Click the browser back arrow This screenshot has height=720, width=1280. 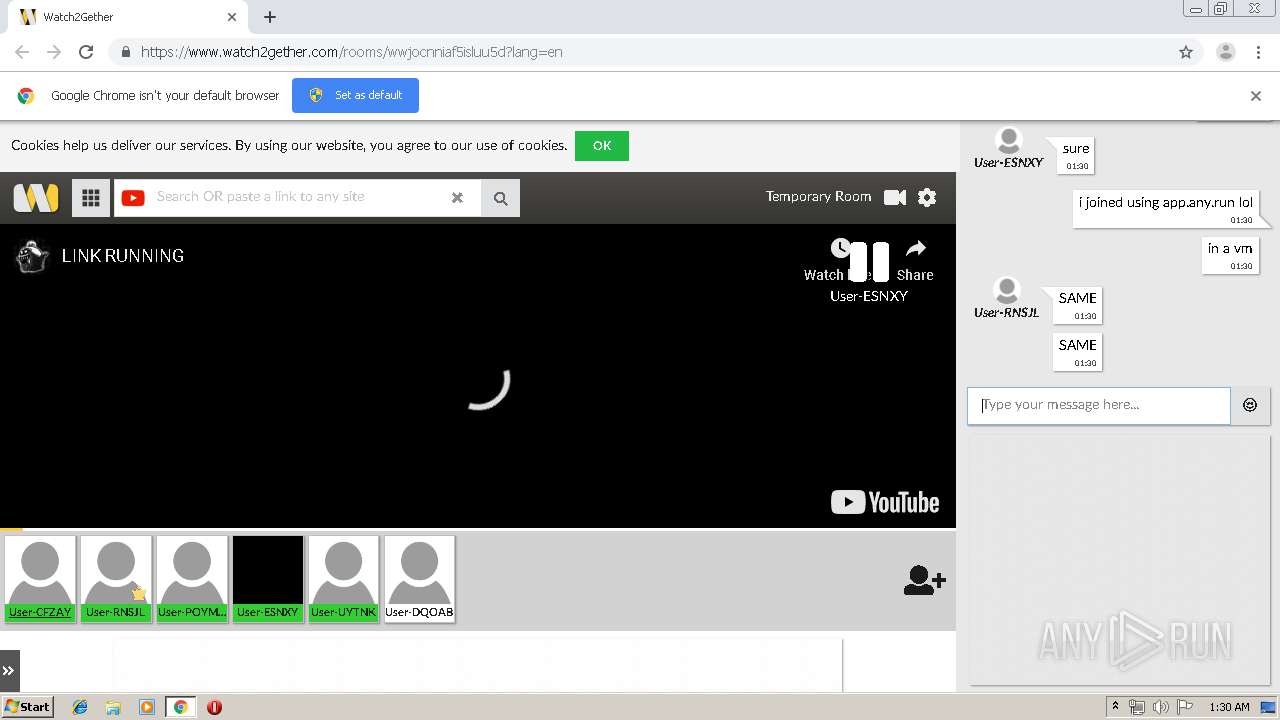pyautogui.click(x=22, y=52)
